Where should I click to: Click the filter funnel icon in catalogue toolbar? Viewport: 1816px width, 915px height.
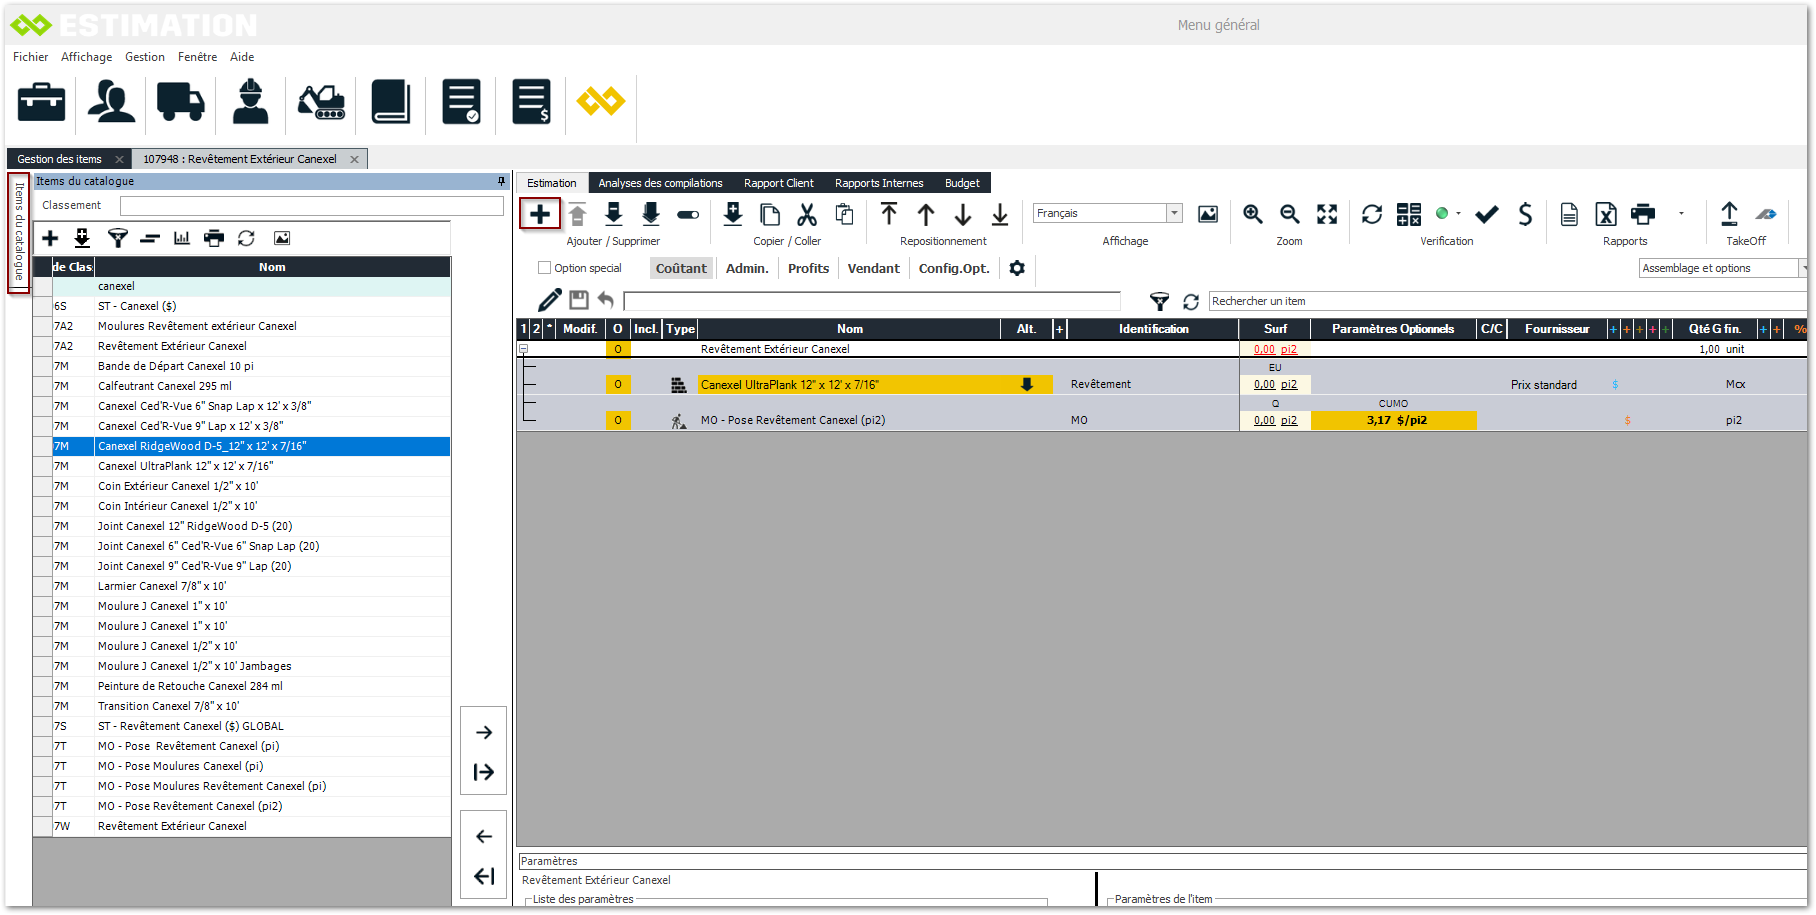click(117, 238)
